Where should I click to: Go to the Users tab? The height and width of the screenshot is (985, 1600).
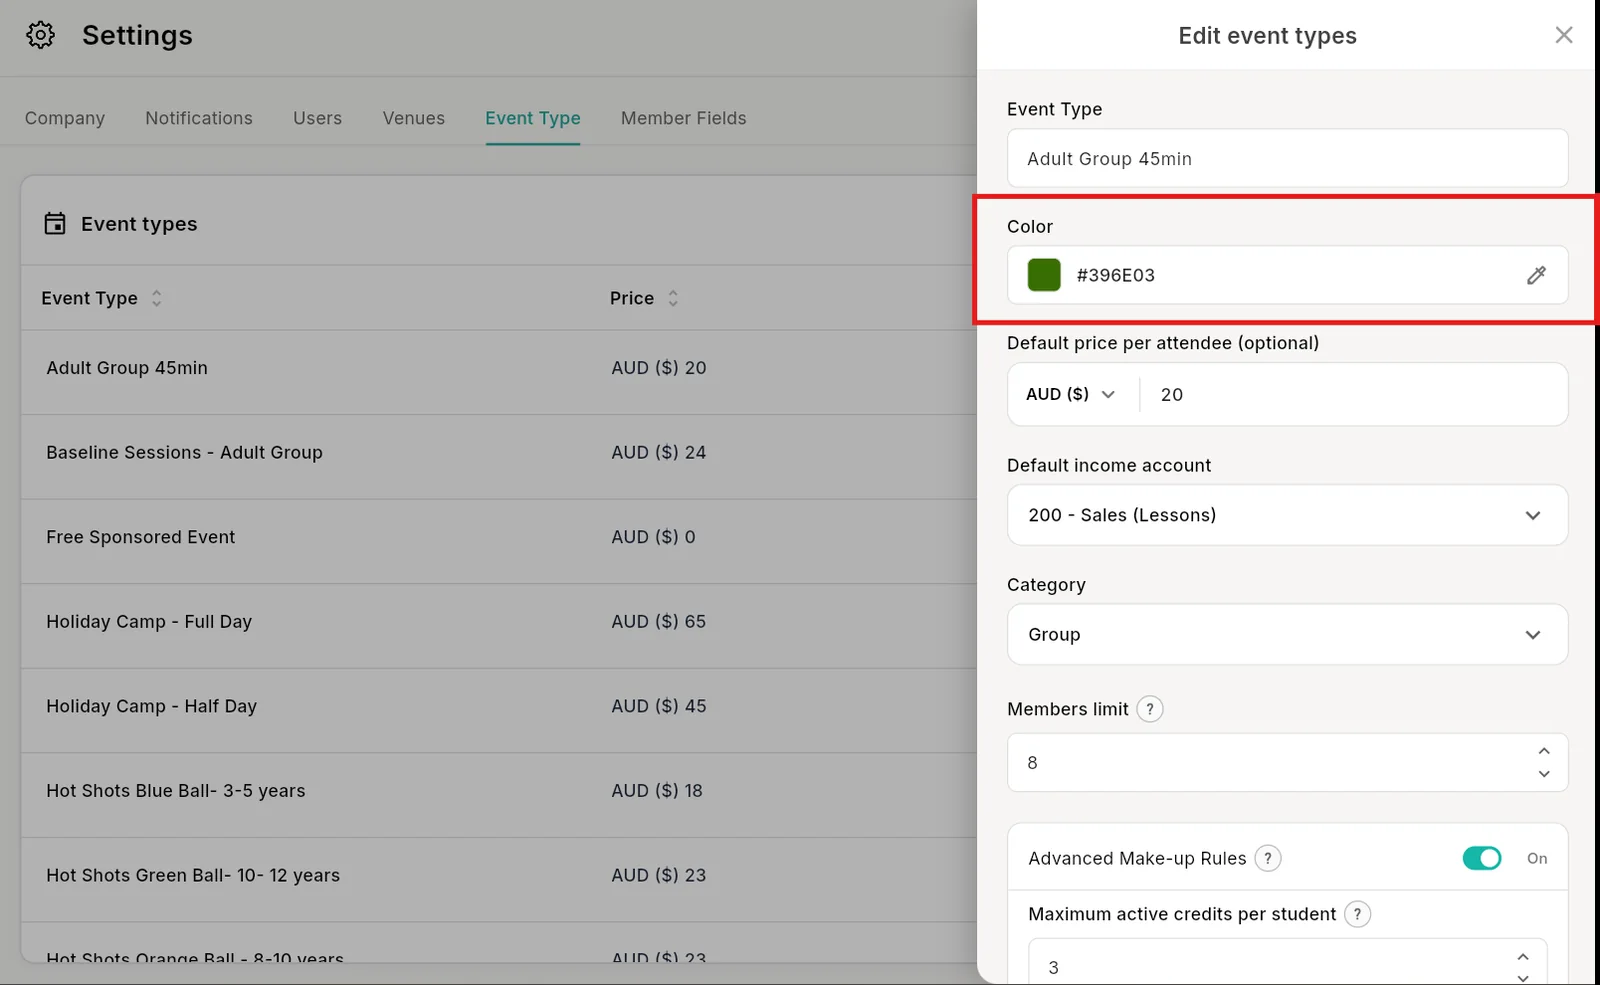coord(317,118)
